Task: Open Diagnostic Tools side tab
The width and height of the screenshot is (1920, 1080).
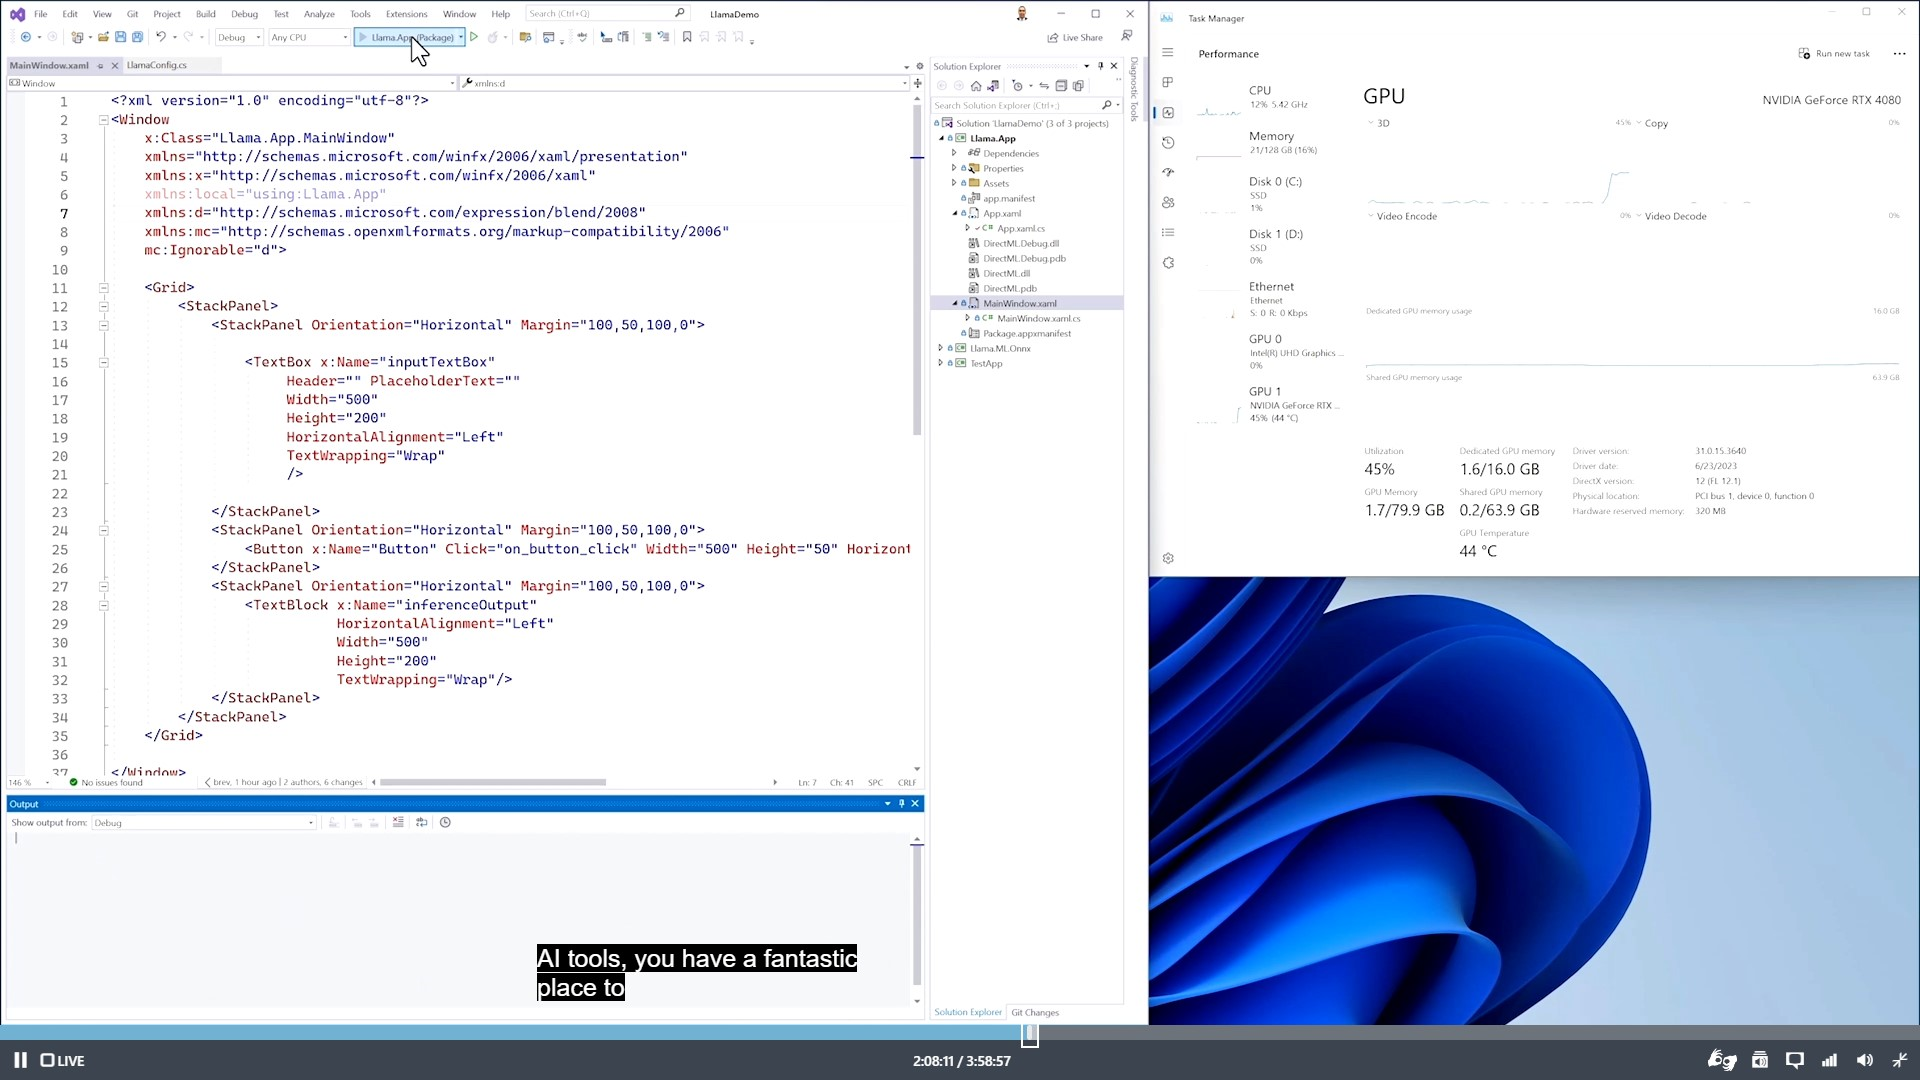Action: point(1133,90)
